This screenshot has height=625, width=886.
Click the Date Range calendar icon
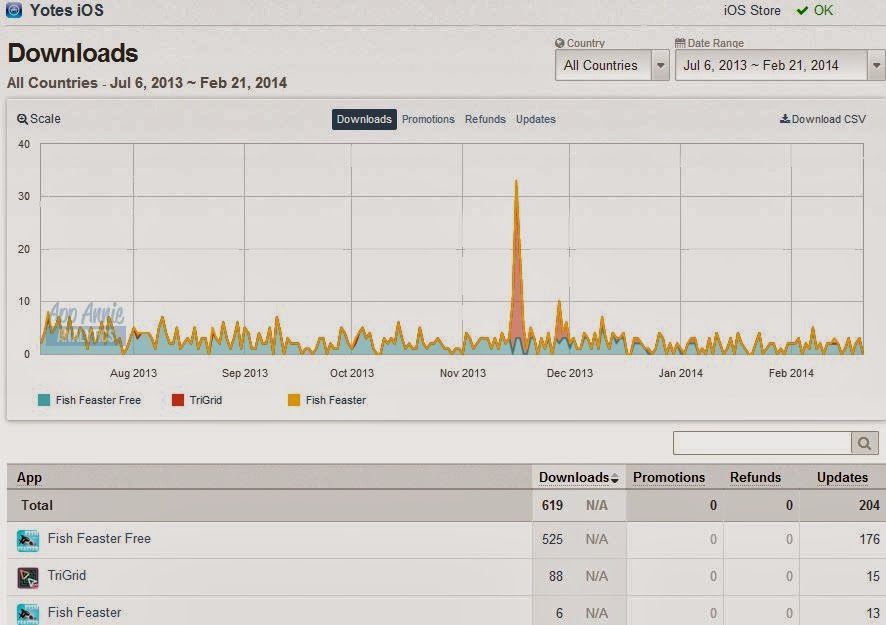(680, 43)
